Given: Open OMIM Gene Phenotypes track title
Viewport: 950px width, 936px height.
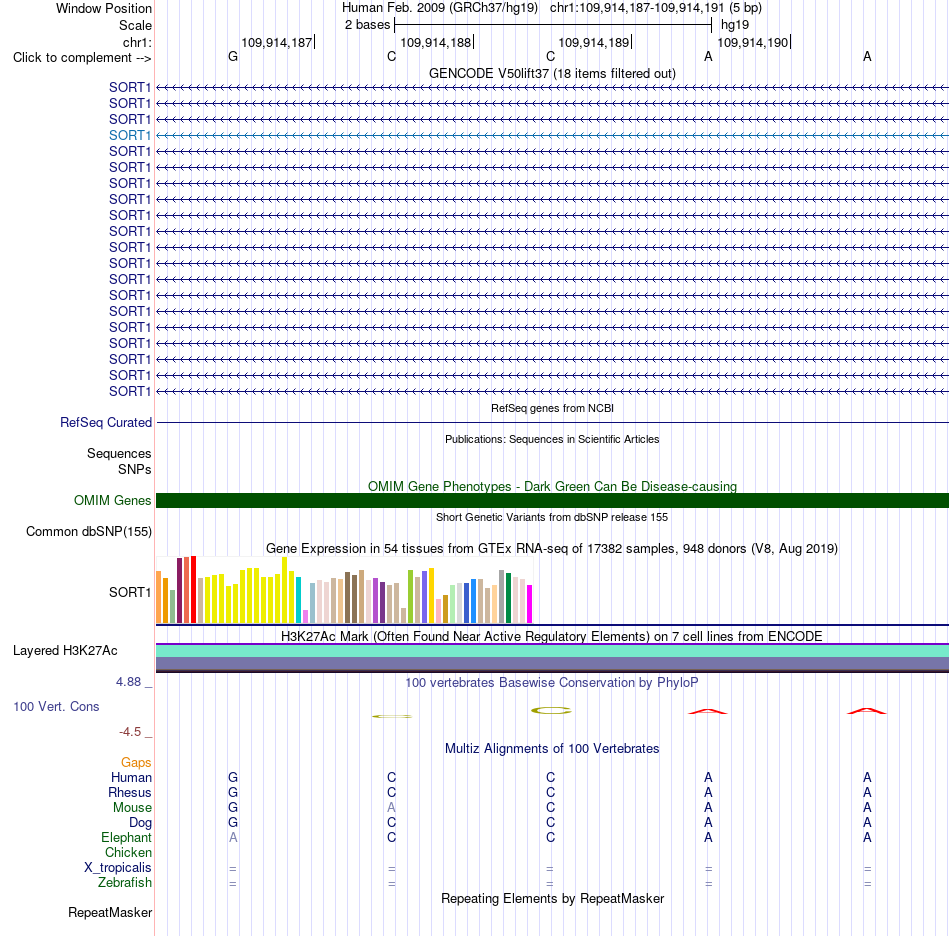Looking at the screenshot, I should [x=552, y=486].
